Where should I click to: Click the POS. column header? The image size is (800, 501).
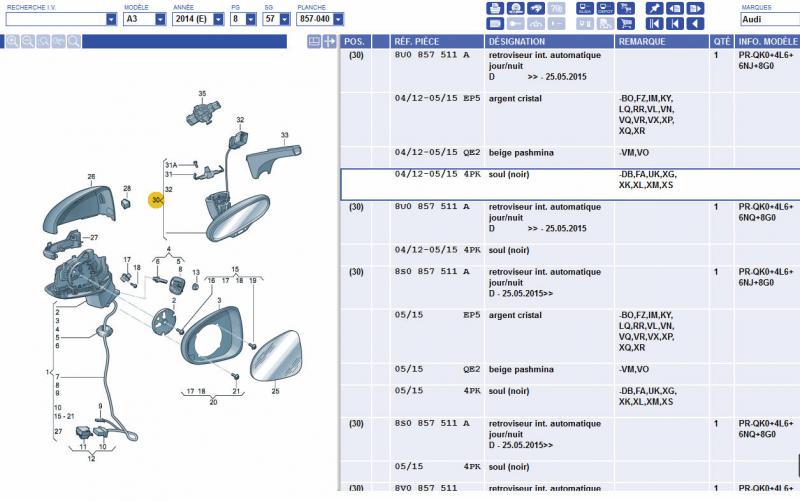click(356, 41)
